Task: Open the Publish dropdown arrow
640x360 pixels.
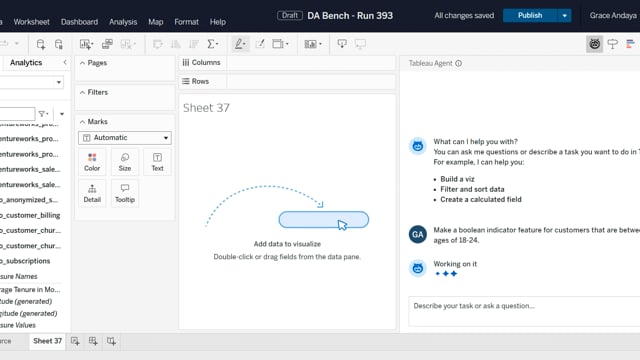Action: pos(564,16)
